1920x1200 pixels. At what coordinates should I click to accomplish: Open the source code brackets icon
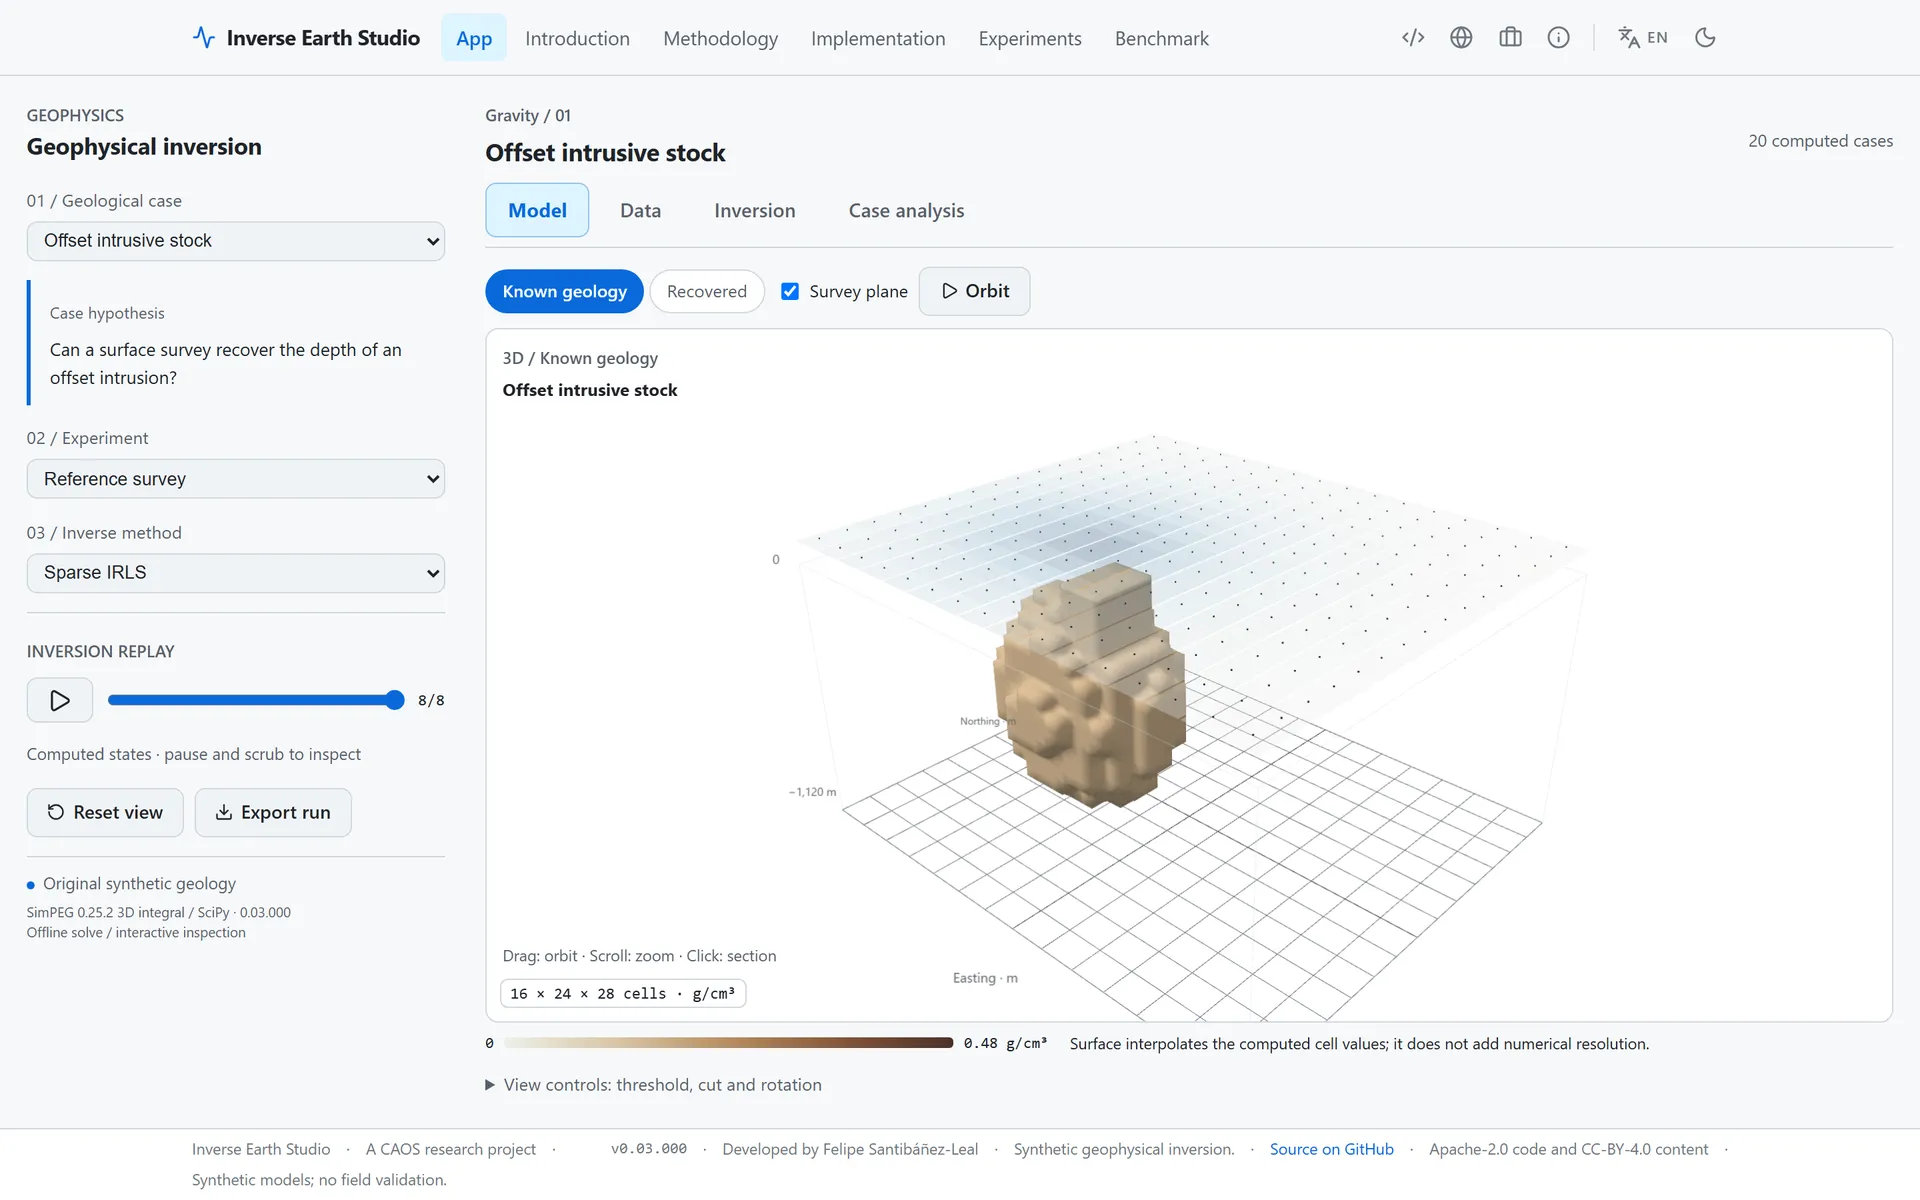point(1413,38)
